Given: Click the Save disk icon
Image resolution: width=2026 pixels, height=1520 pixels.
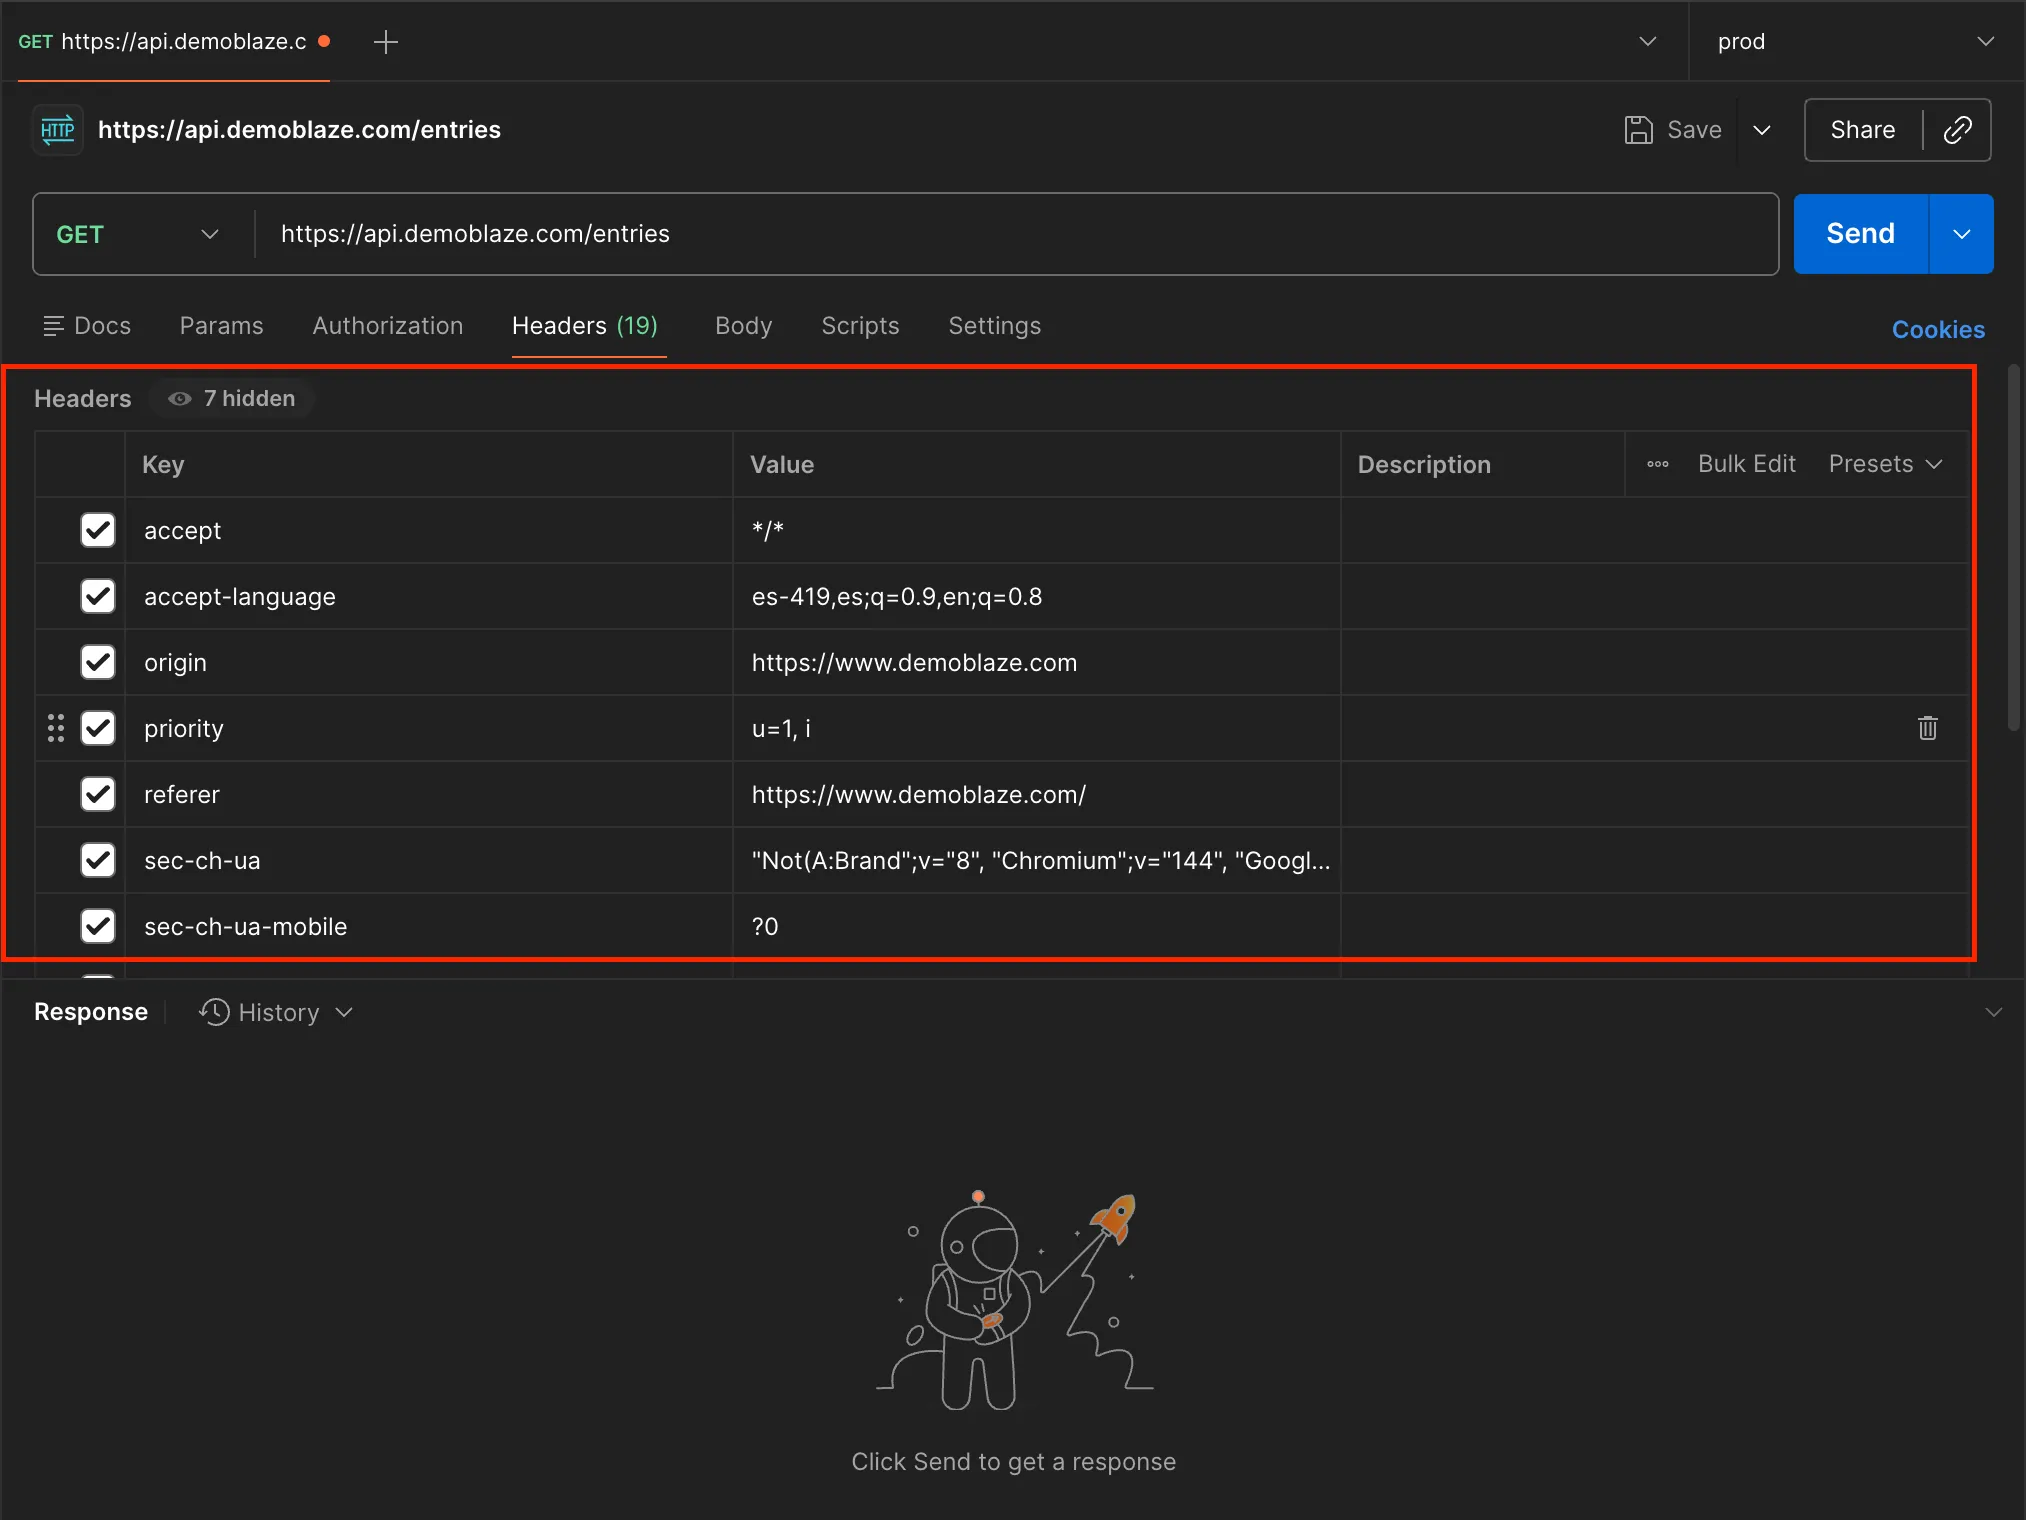Looking at the screenshot, I should [x=1638, y=130].
